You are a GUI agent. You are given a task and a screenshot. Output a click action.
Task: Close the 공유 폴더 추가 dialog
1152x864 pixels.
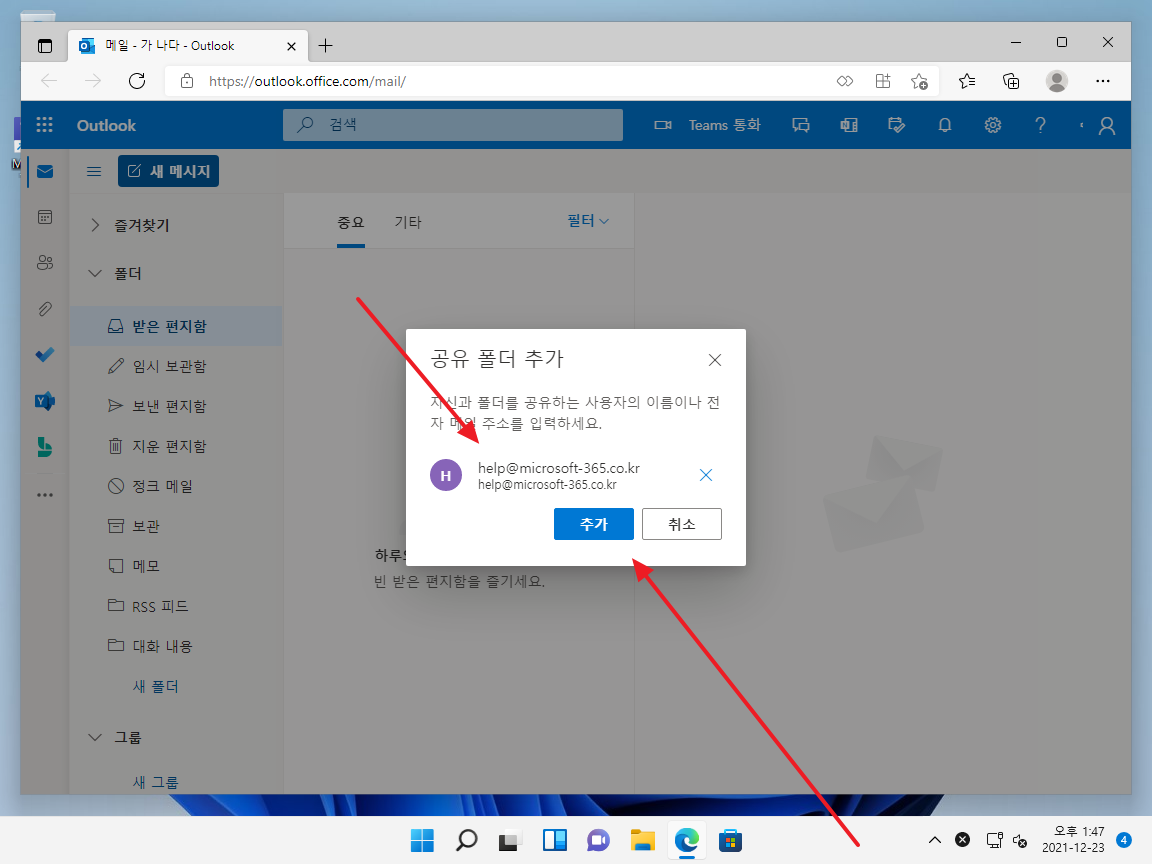tap(715, 360)
